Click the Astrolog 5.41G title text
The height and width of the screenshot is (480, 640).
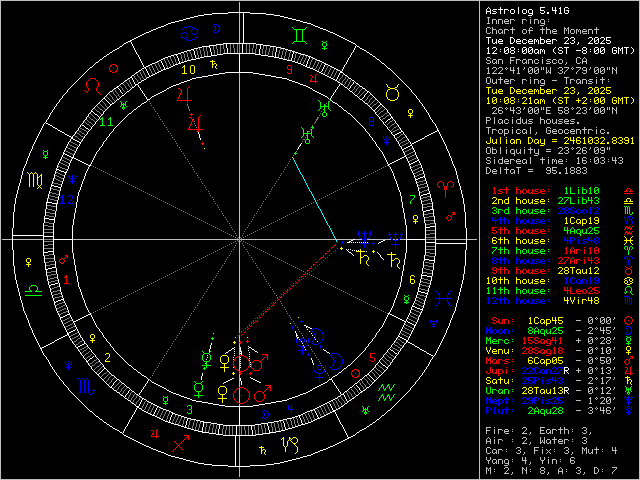[x=521, y=9]
